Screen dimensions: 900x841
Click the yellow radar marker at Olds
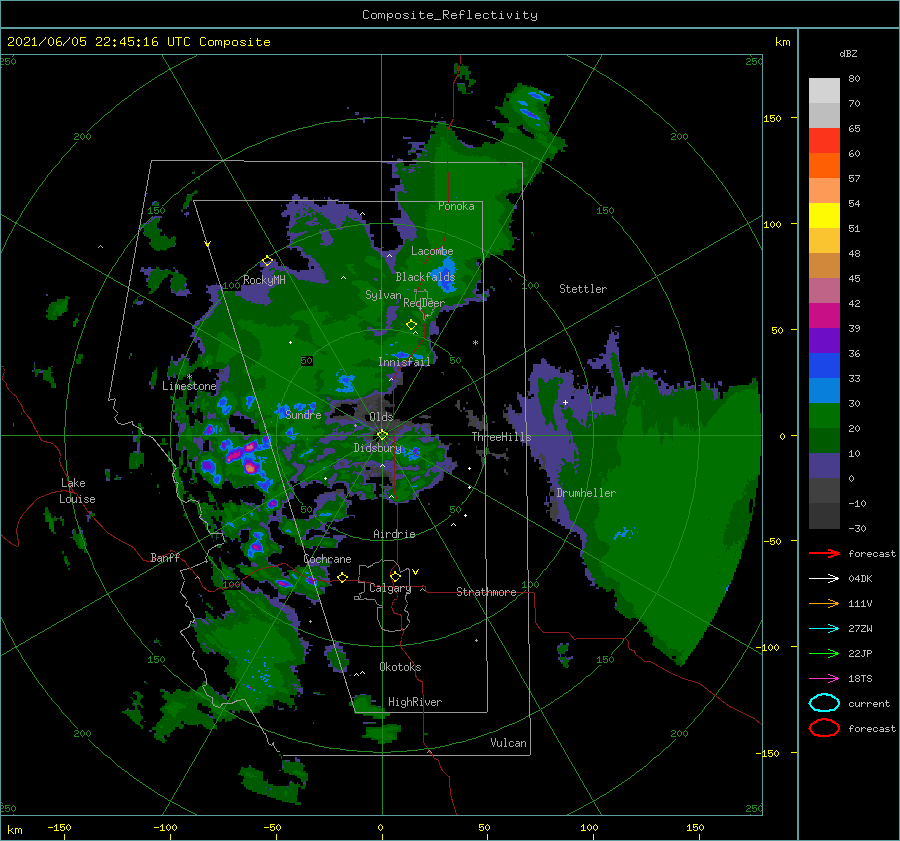tap(382, 435)
